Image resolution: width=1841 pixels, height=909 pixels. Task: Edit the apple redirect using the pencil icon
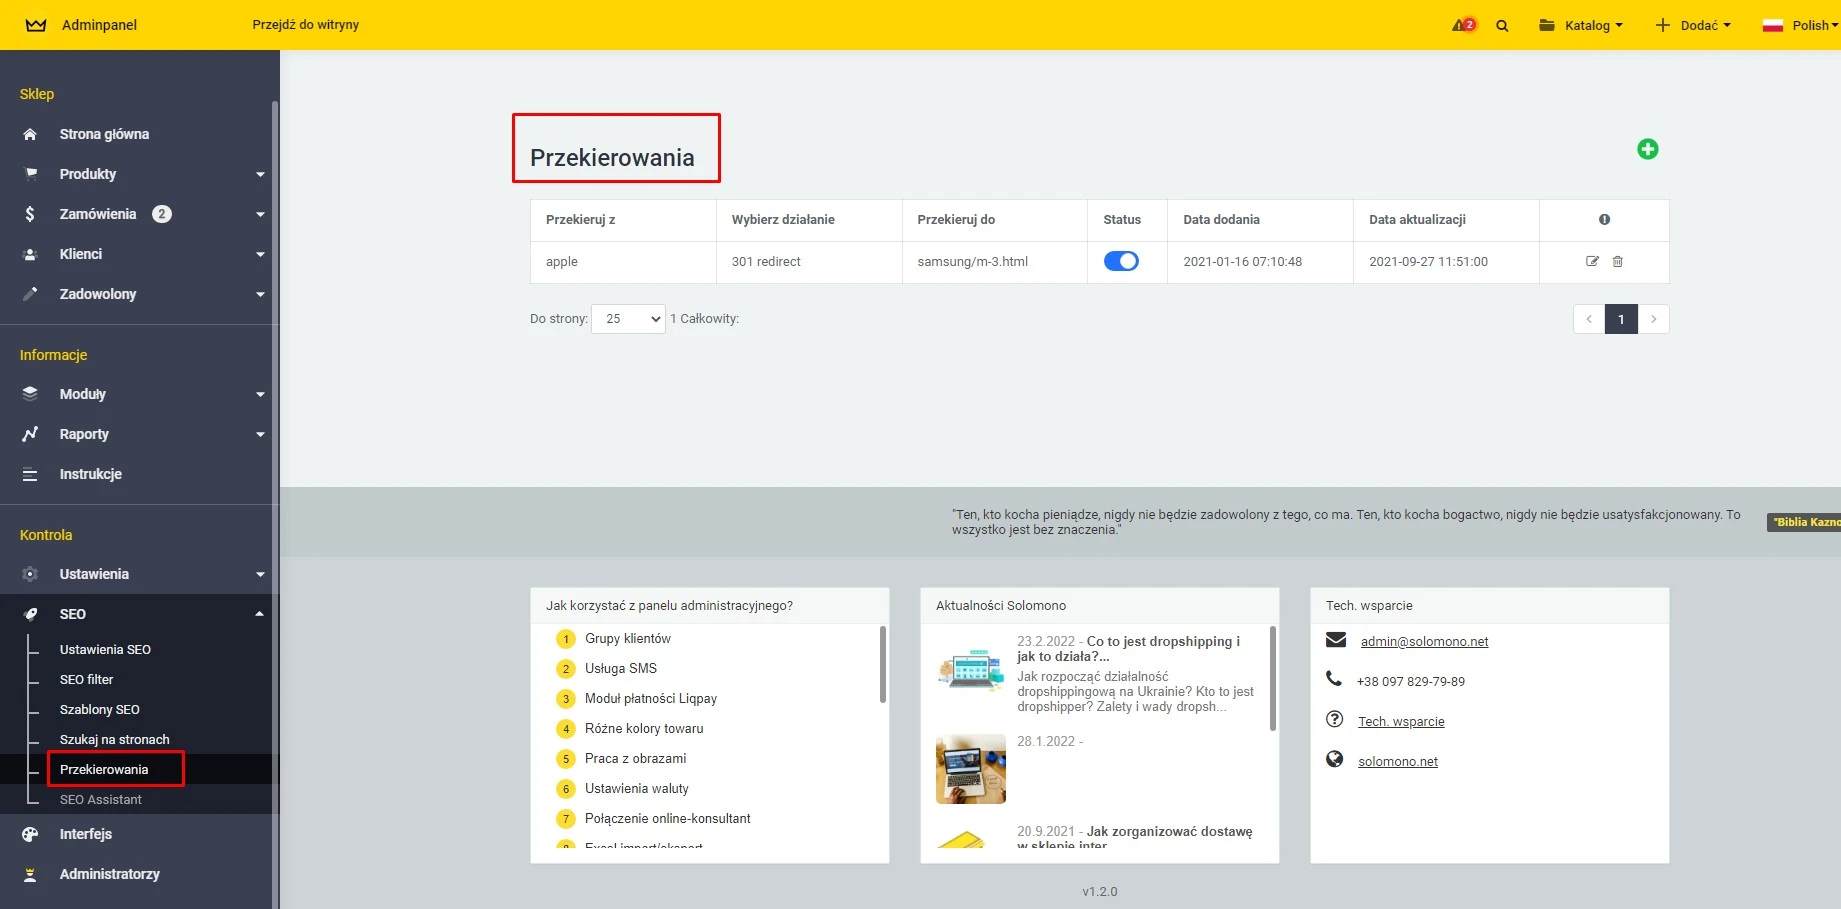(1592, 261)
